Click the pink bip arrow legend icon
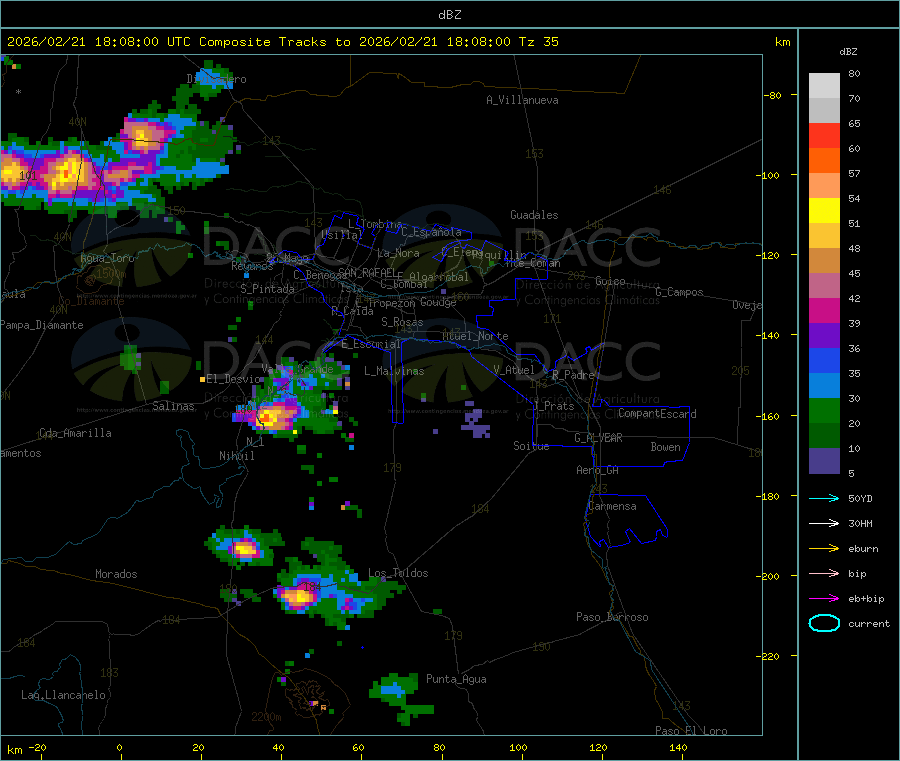 (824, 573)
